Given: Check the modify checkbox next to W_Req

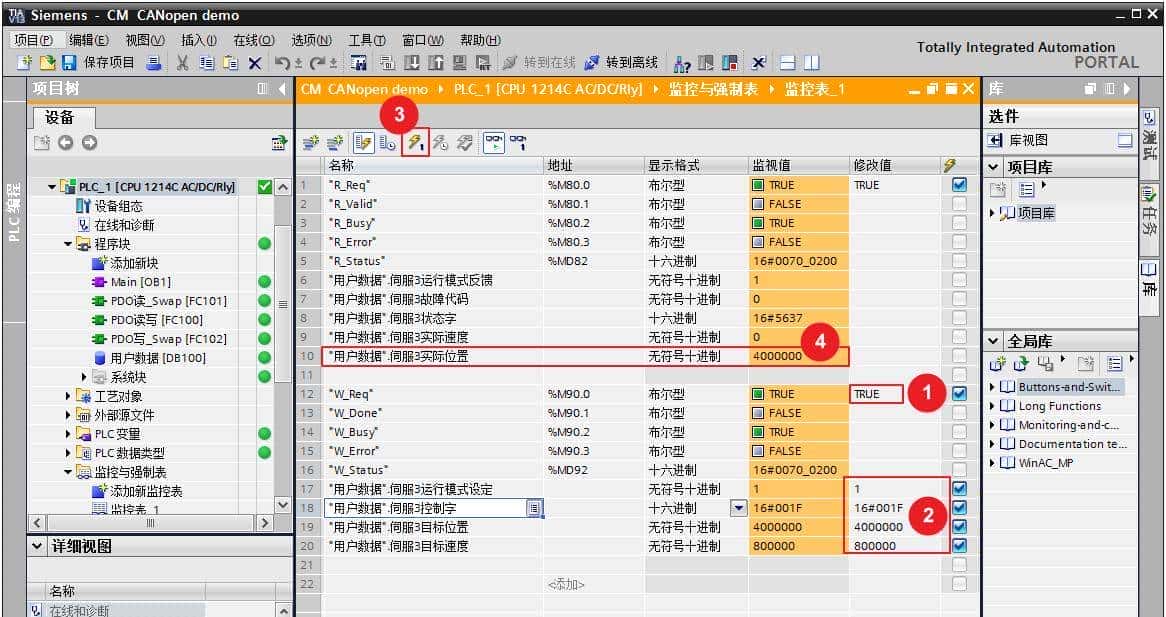Looking at the screenshot, I should pyautogui.click(x=959, y=393).
